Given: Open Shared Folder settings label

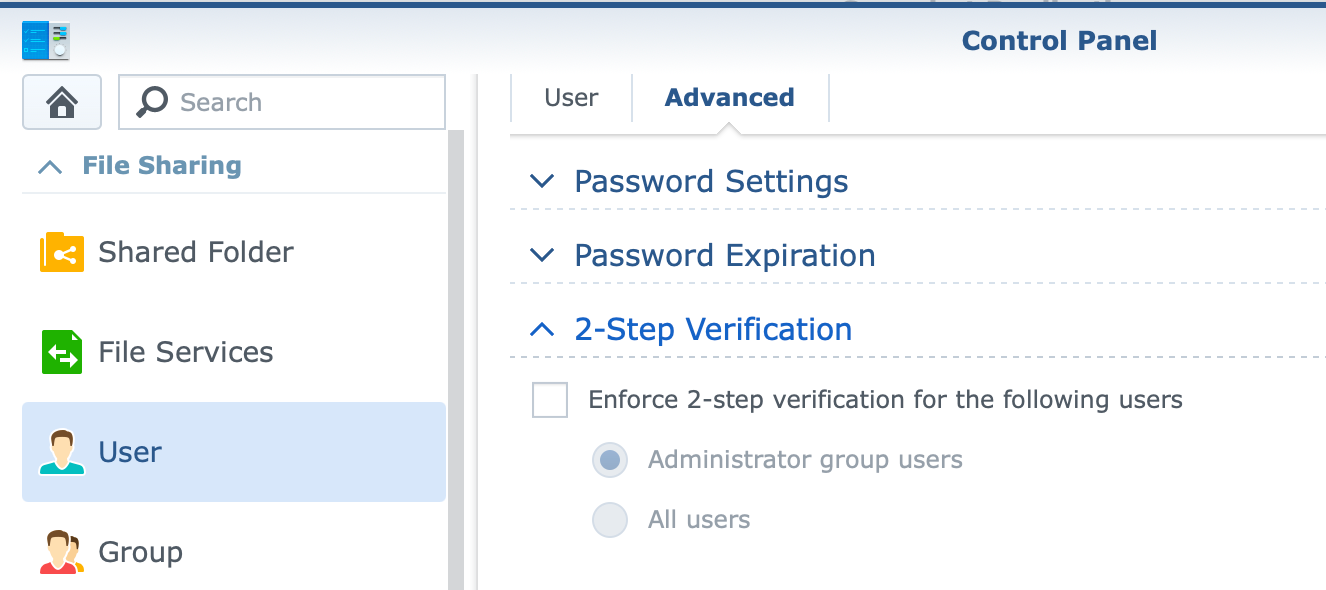Looking at the screenshot, I should pyautogui.click(x=196, y=252).
